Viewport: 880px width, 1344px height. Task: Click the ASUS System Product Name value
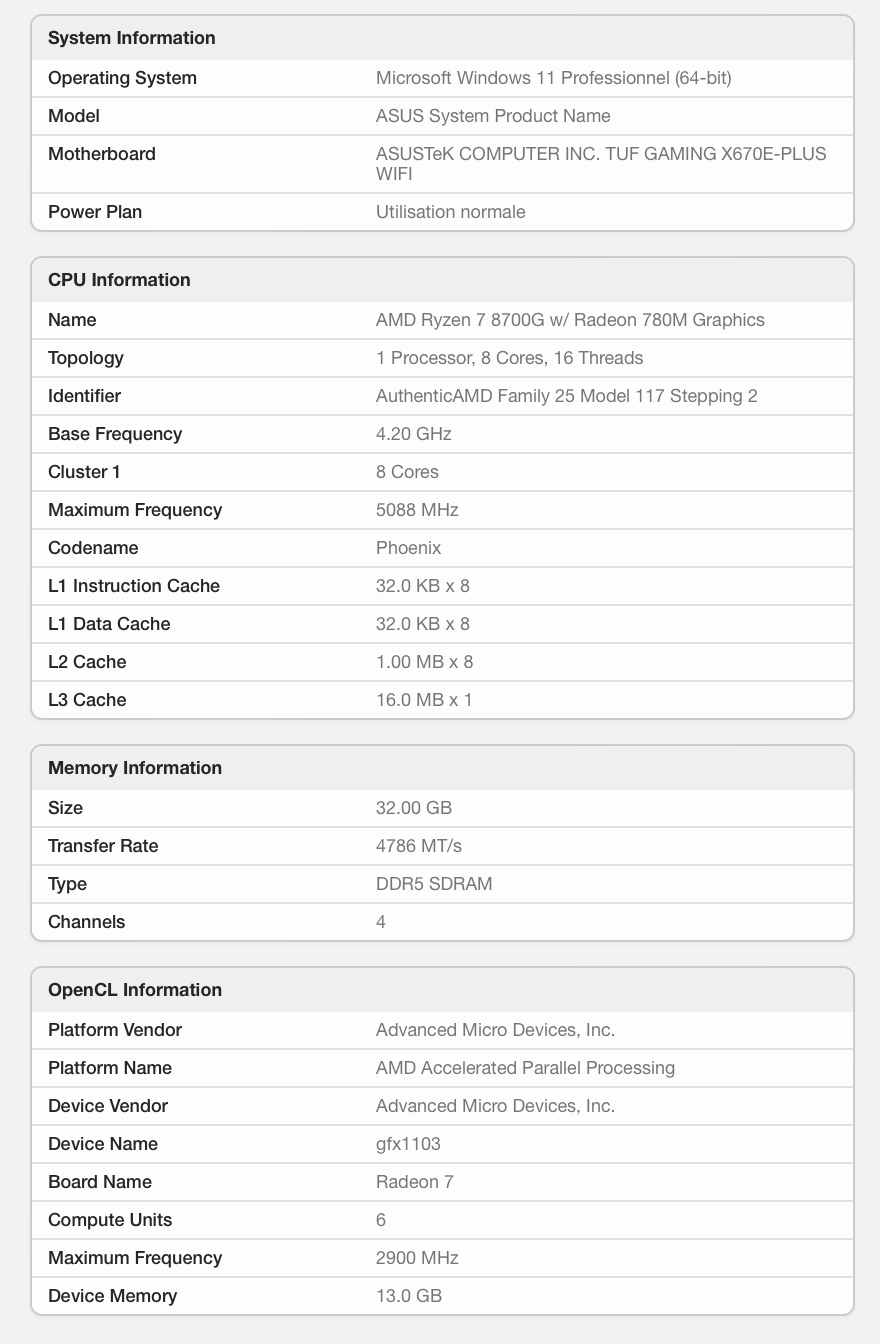click(x=493, y=116)
